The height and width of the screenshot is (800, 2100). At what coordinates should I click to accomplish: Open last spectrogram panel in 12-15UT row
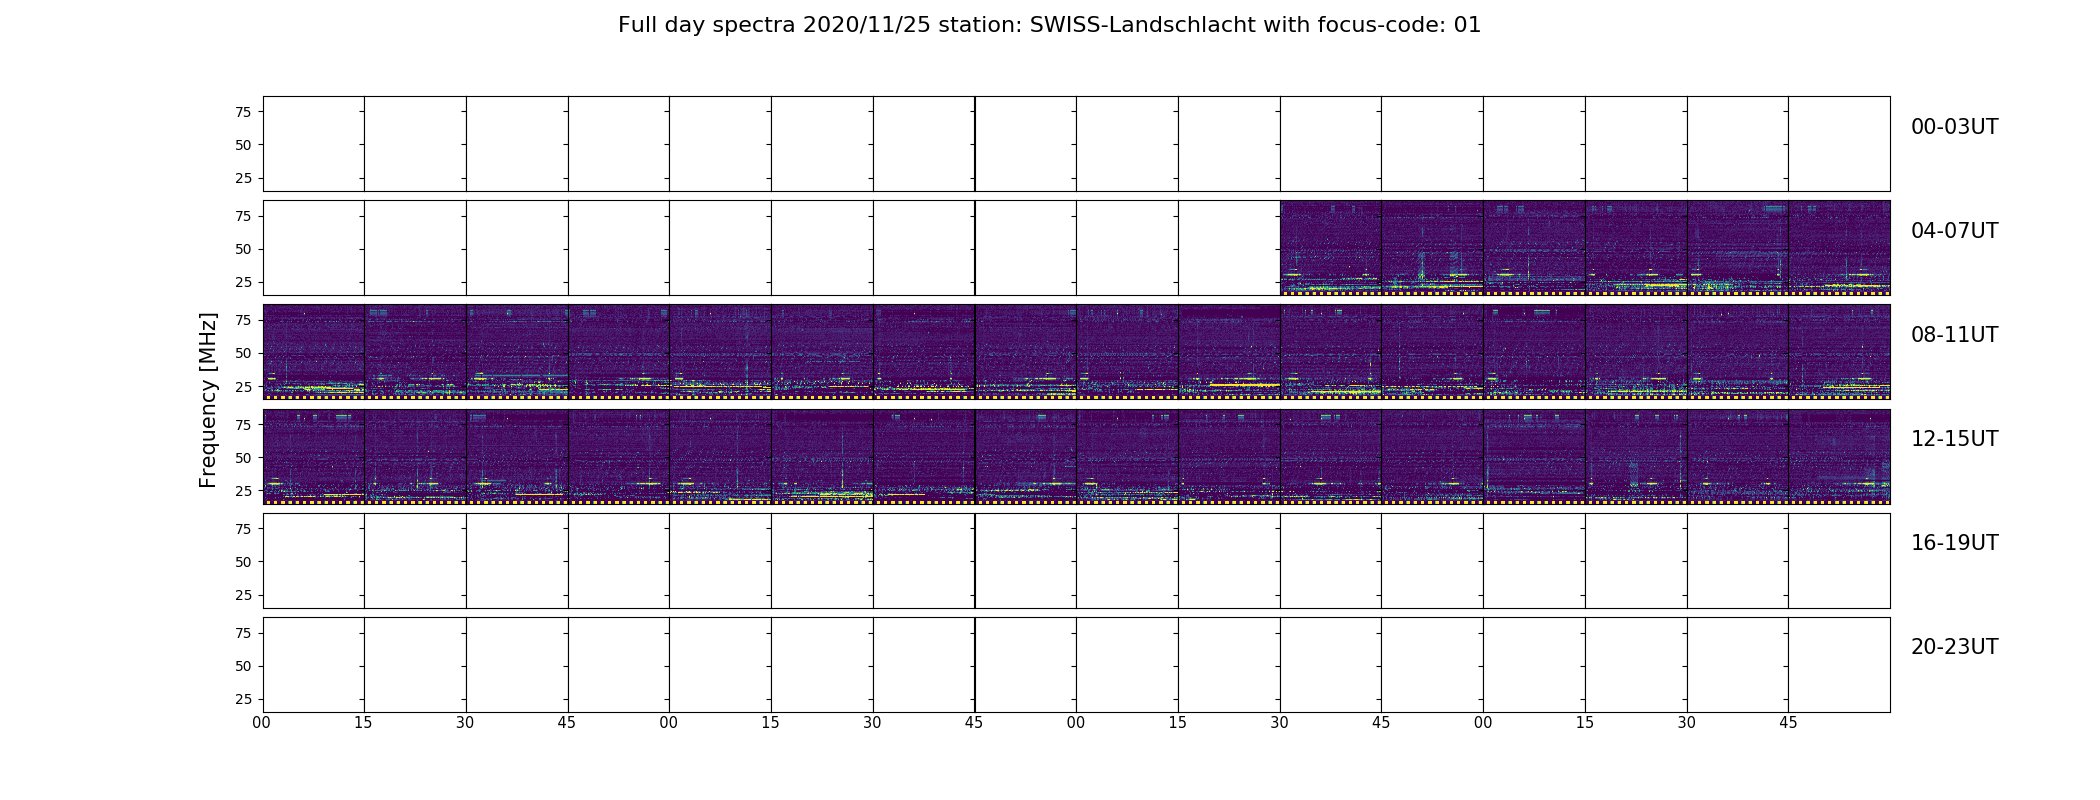coord(1839,456)
